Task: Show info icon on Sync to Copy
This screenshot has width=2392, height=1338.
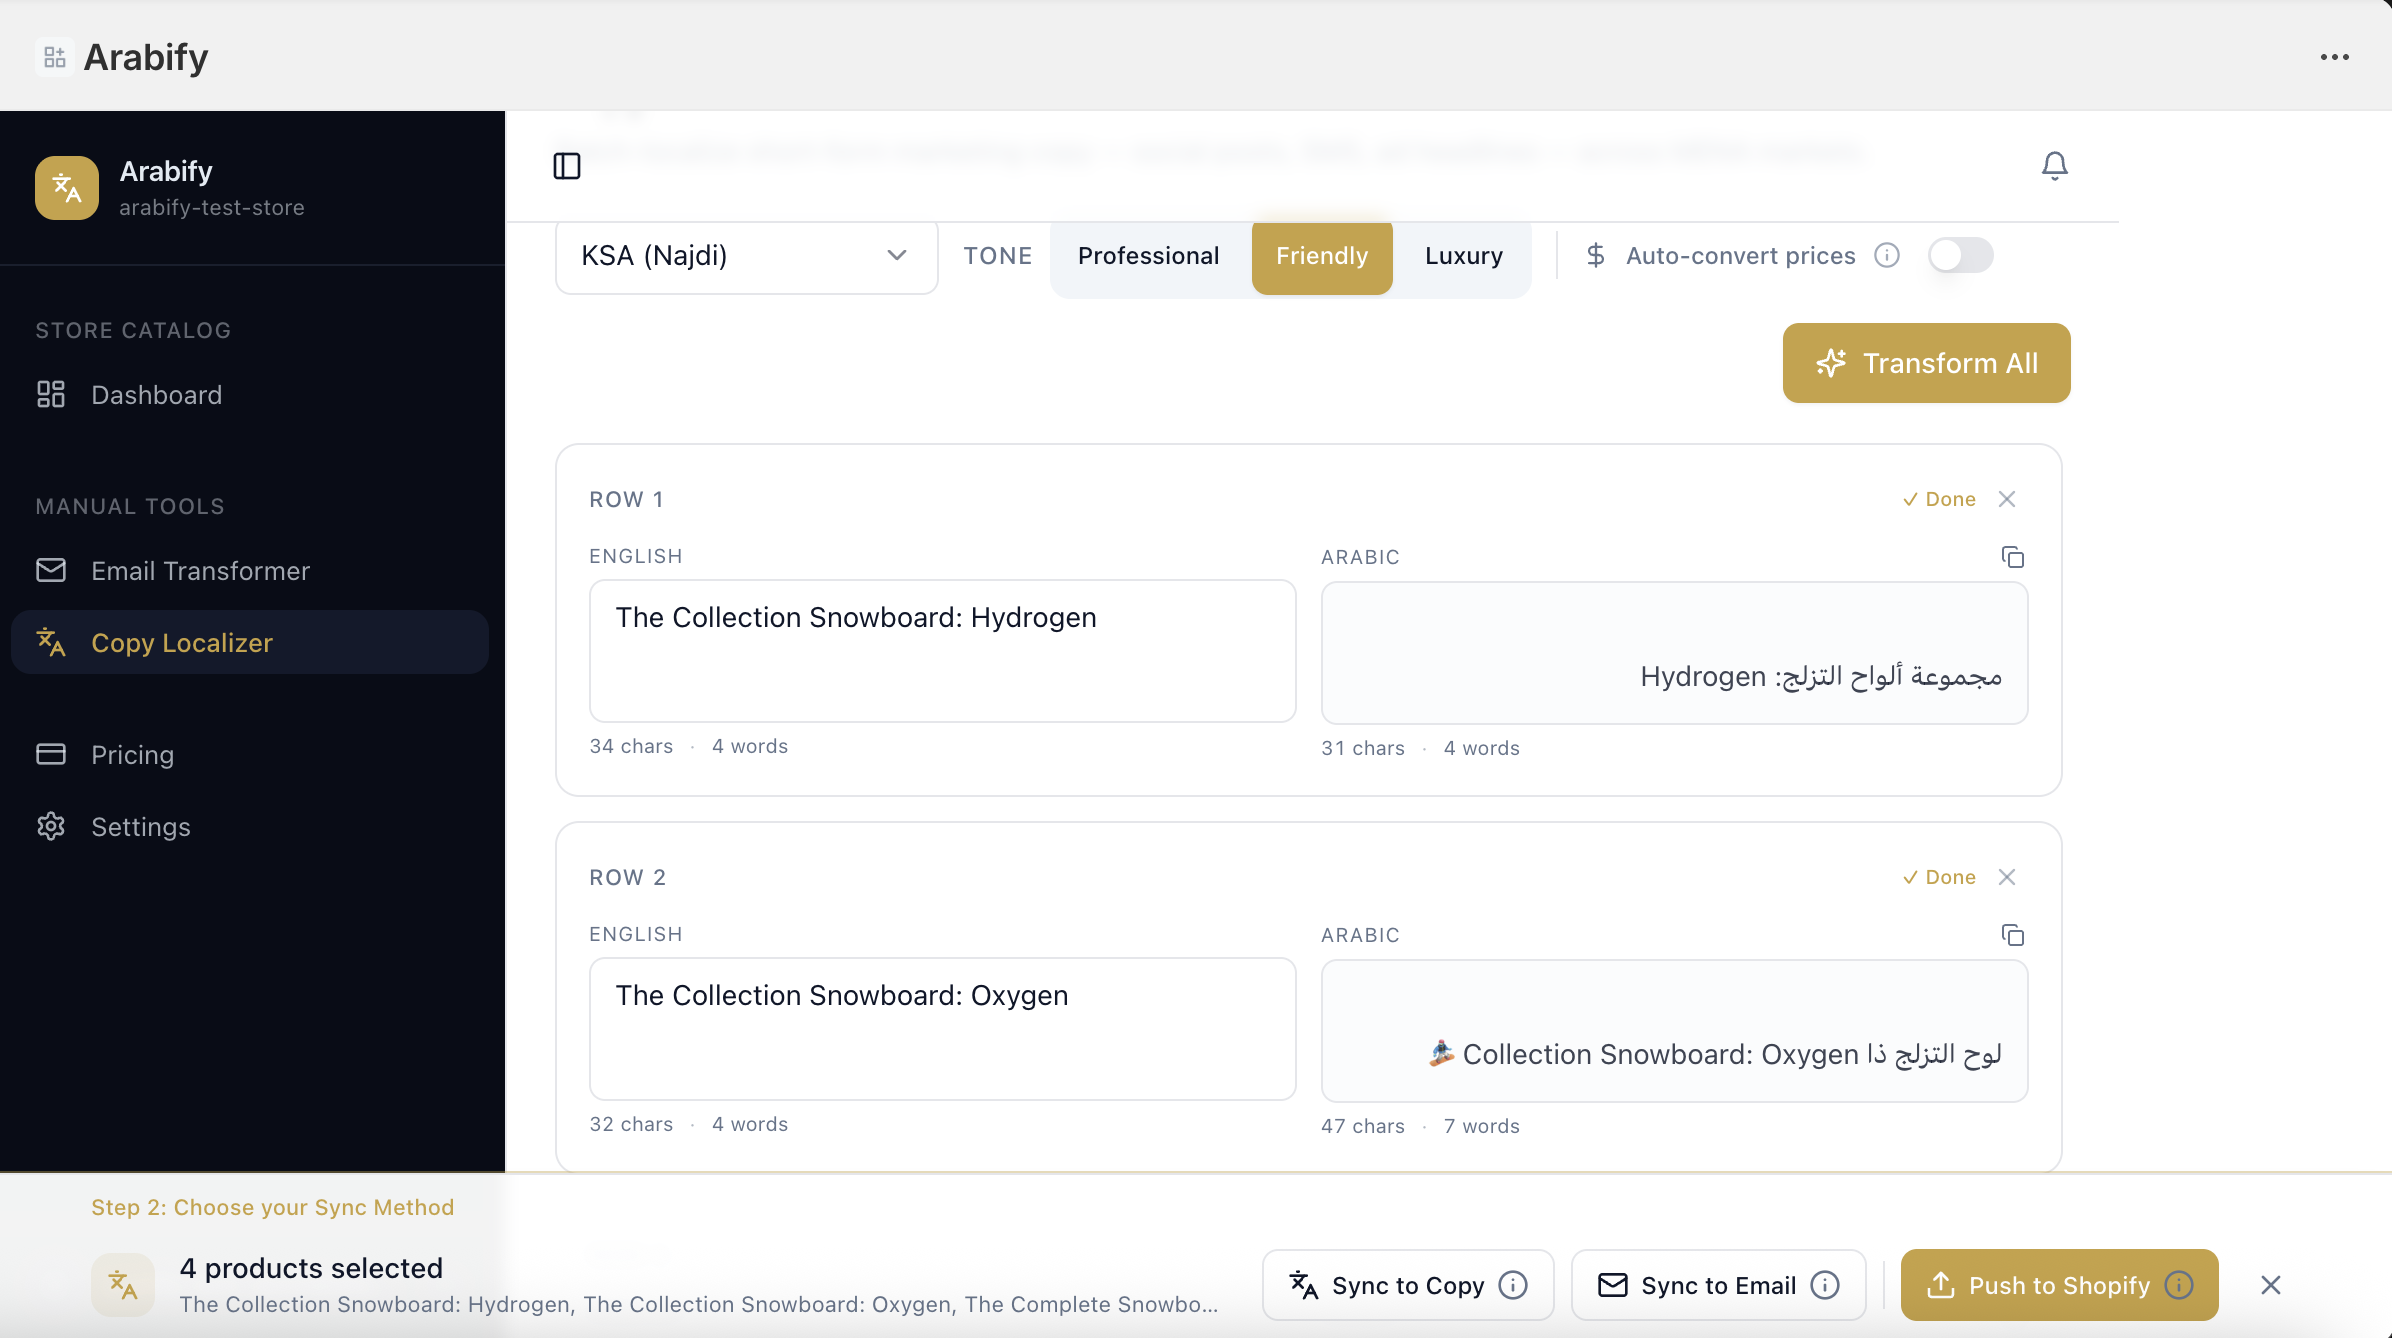Action: [x=1514, y=1285]
